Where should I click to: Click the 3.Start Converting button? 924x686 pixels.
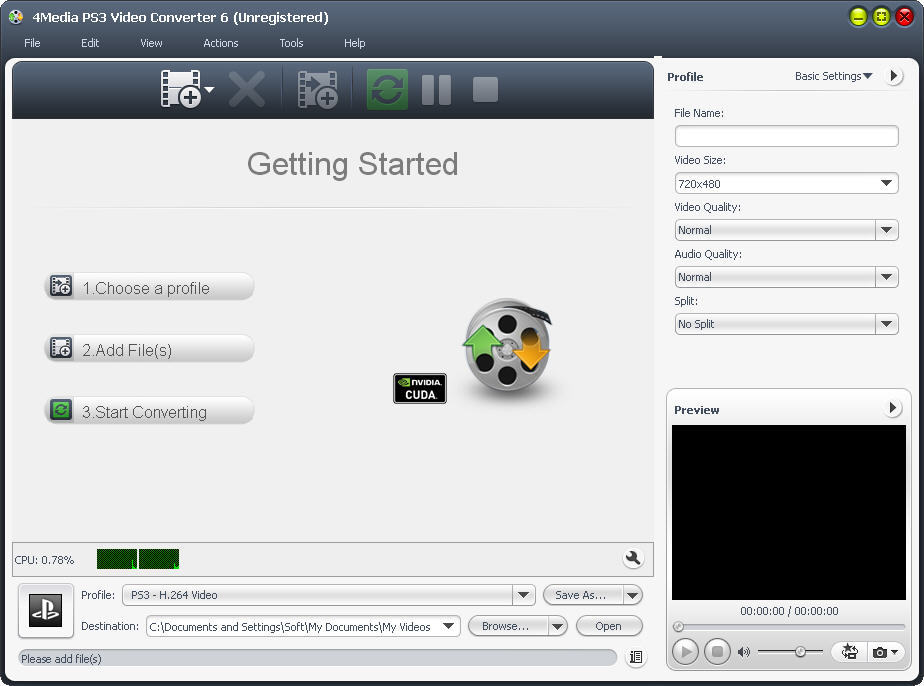click(150, 411)
